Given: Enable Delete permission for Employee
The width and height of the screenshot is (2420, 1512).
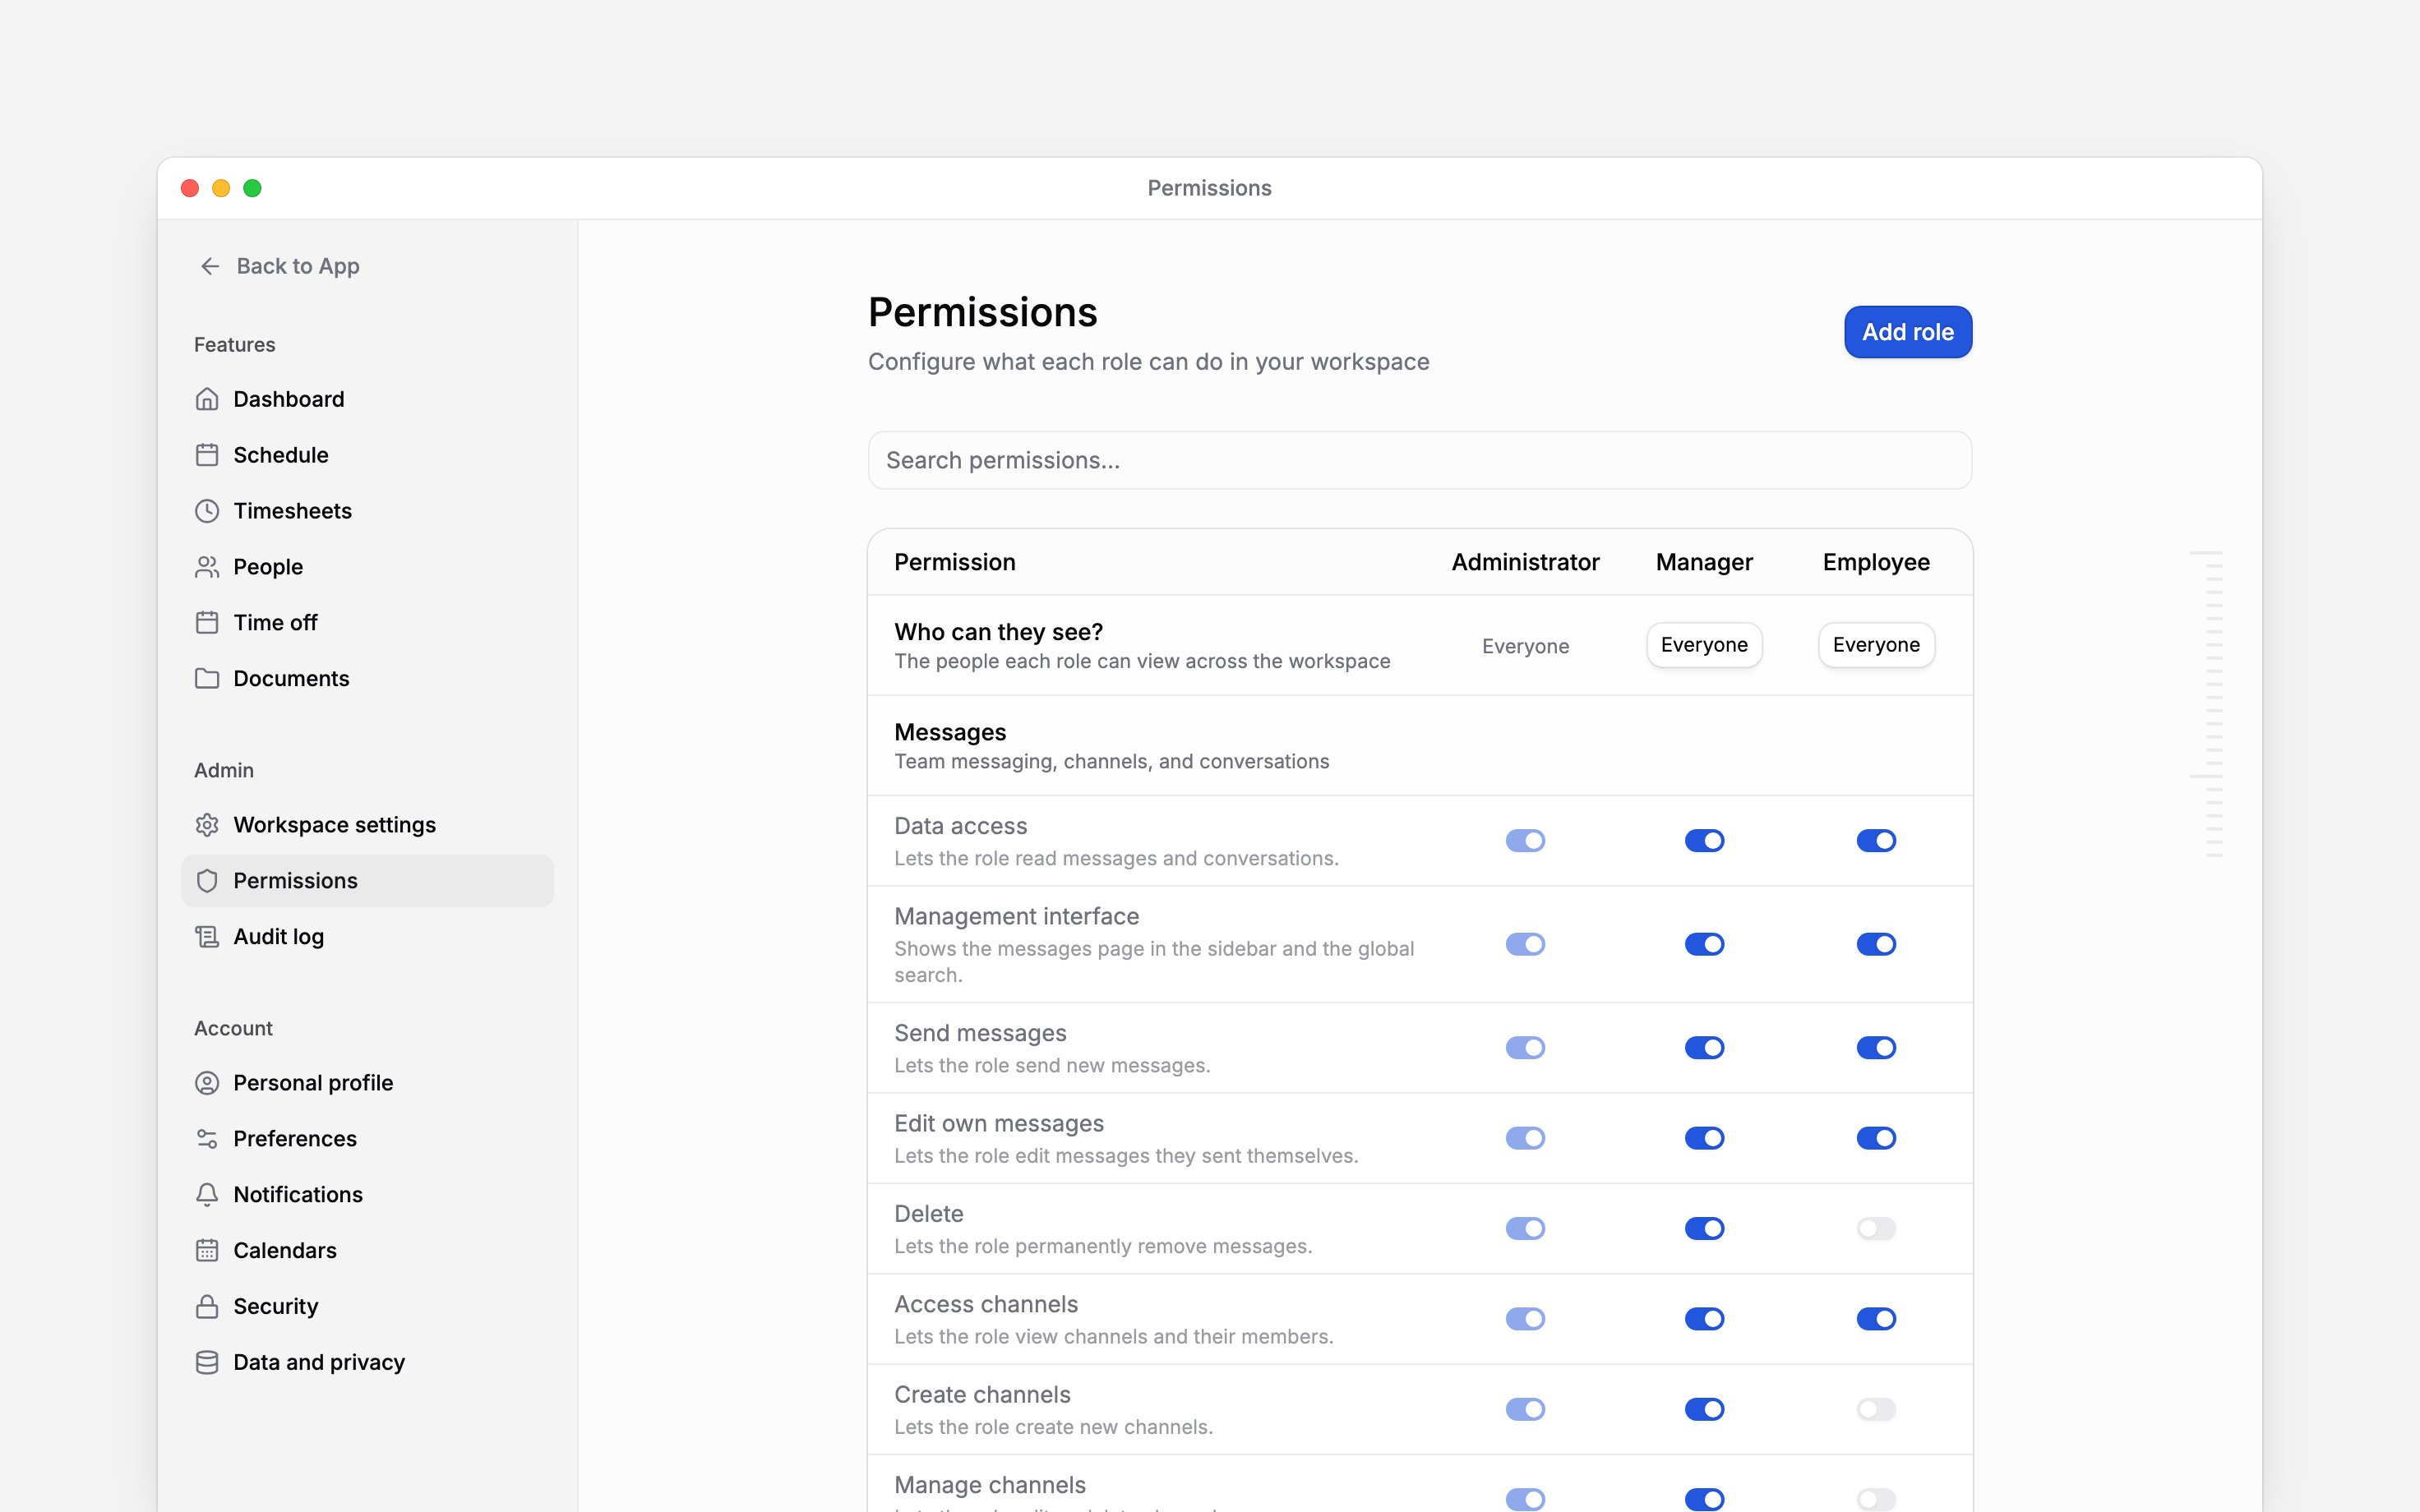Looking at the screenshot, I should 1876,1229.
